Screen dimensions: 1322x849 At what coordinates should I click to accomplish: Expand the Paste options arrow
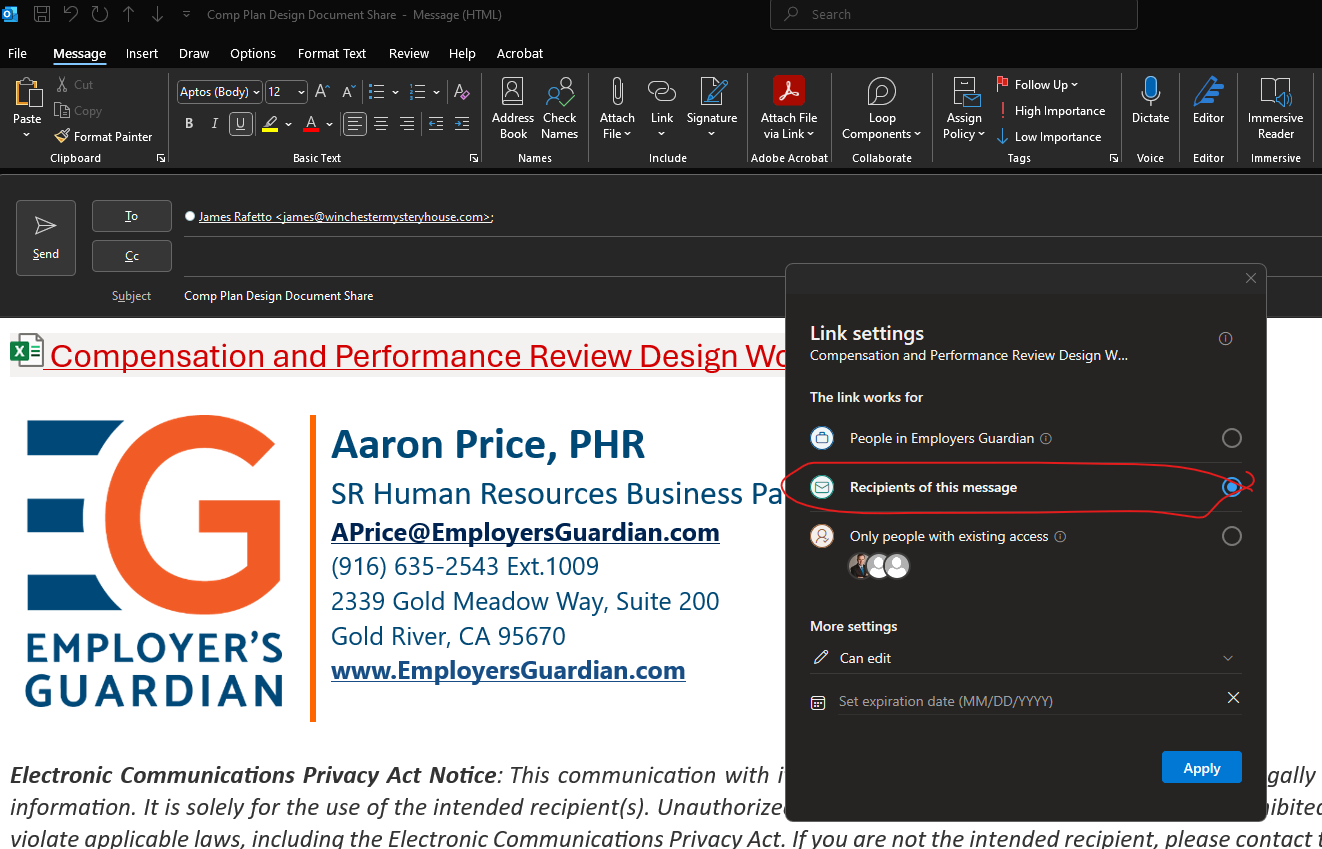tap(27, 134)
